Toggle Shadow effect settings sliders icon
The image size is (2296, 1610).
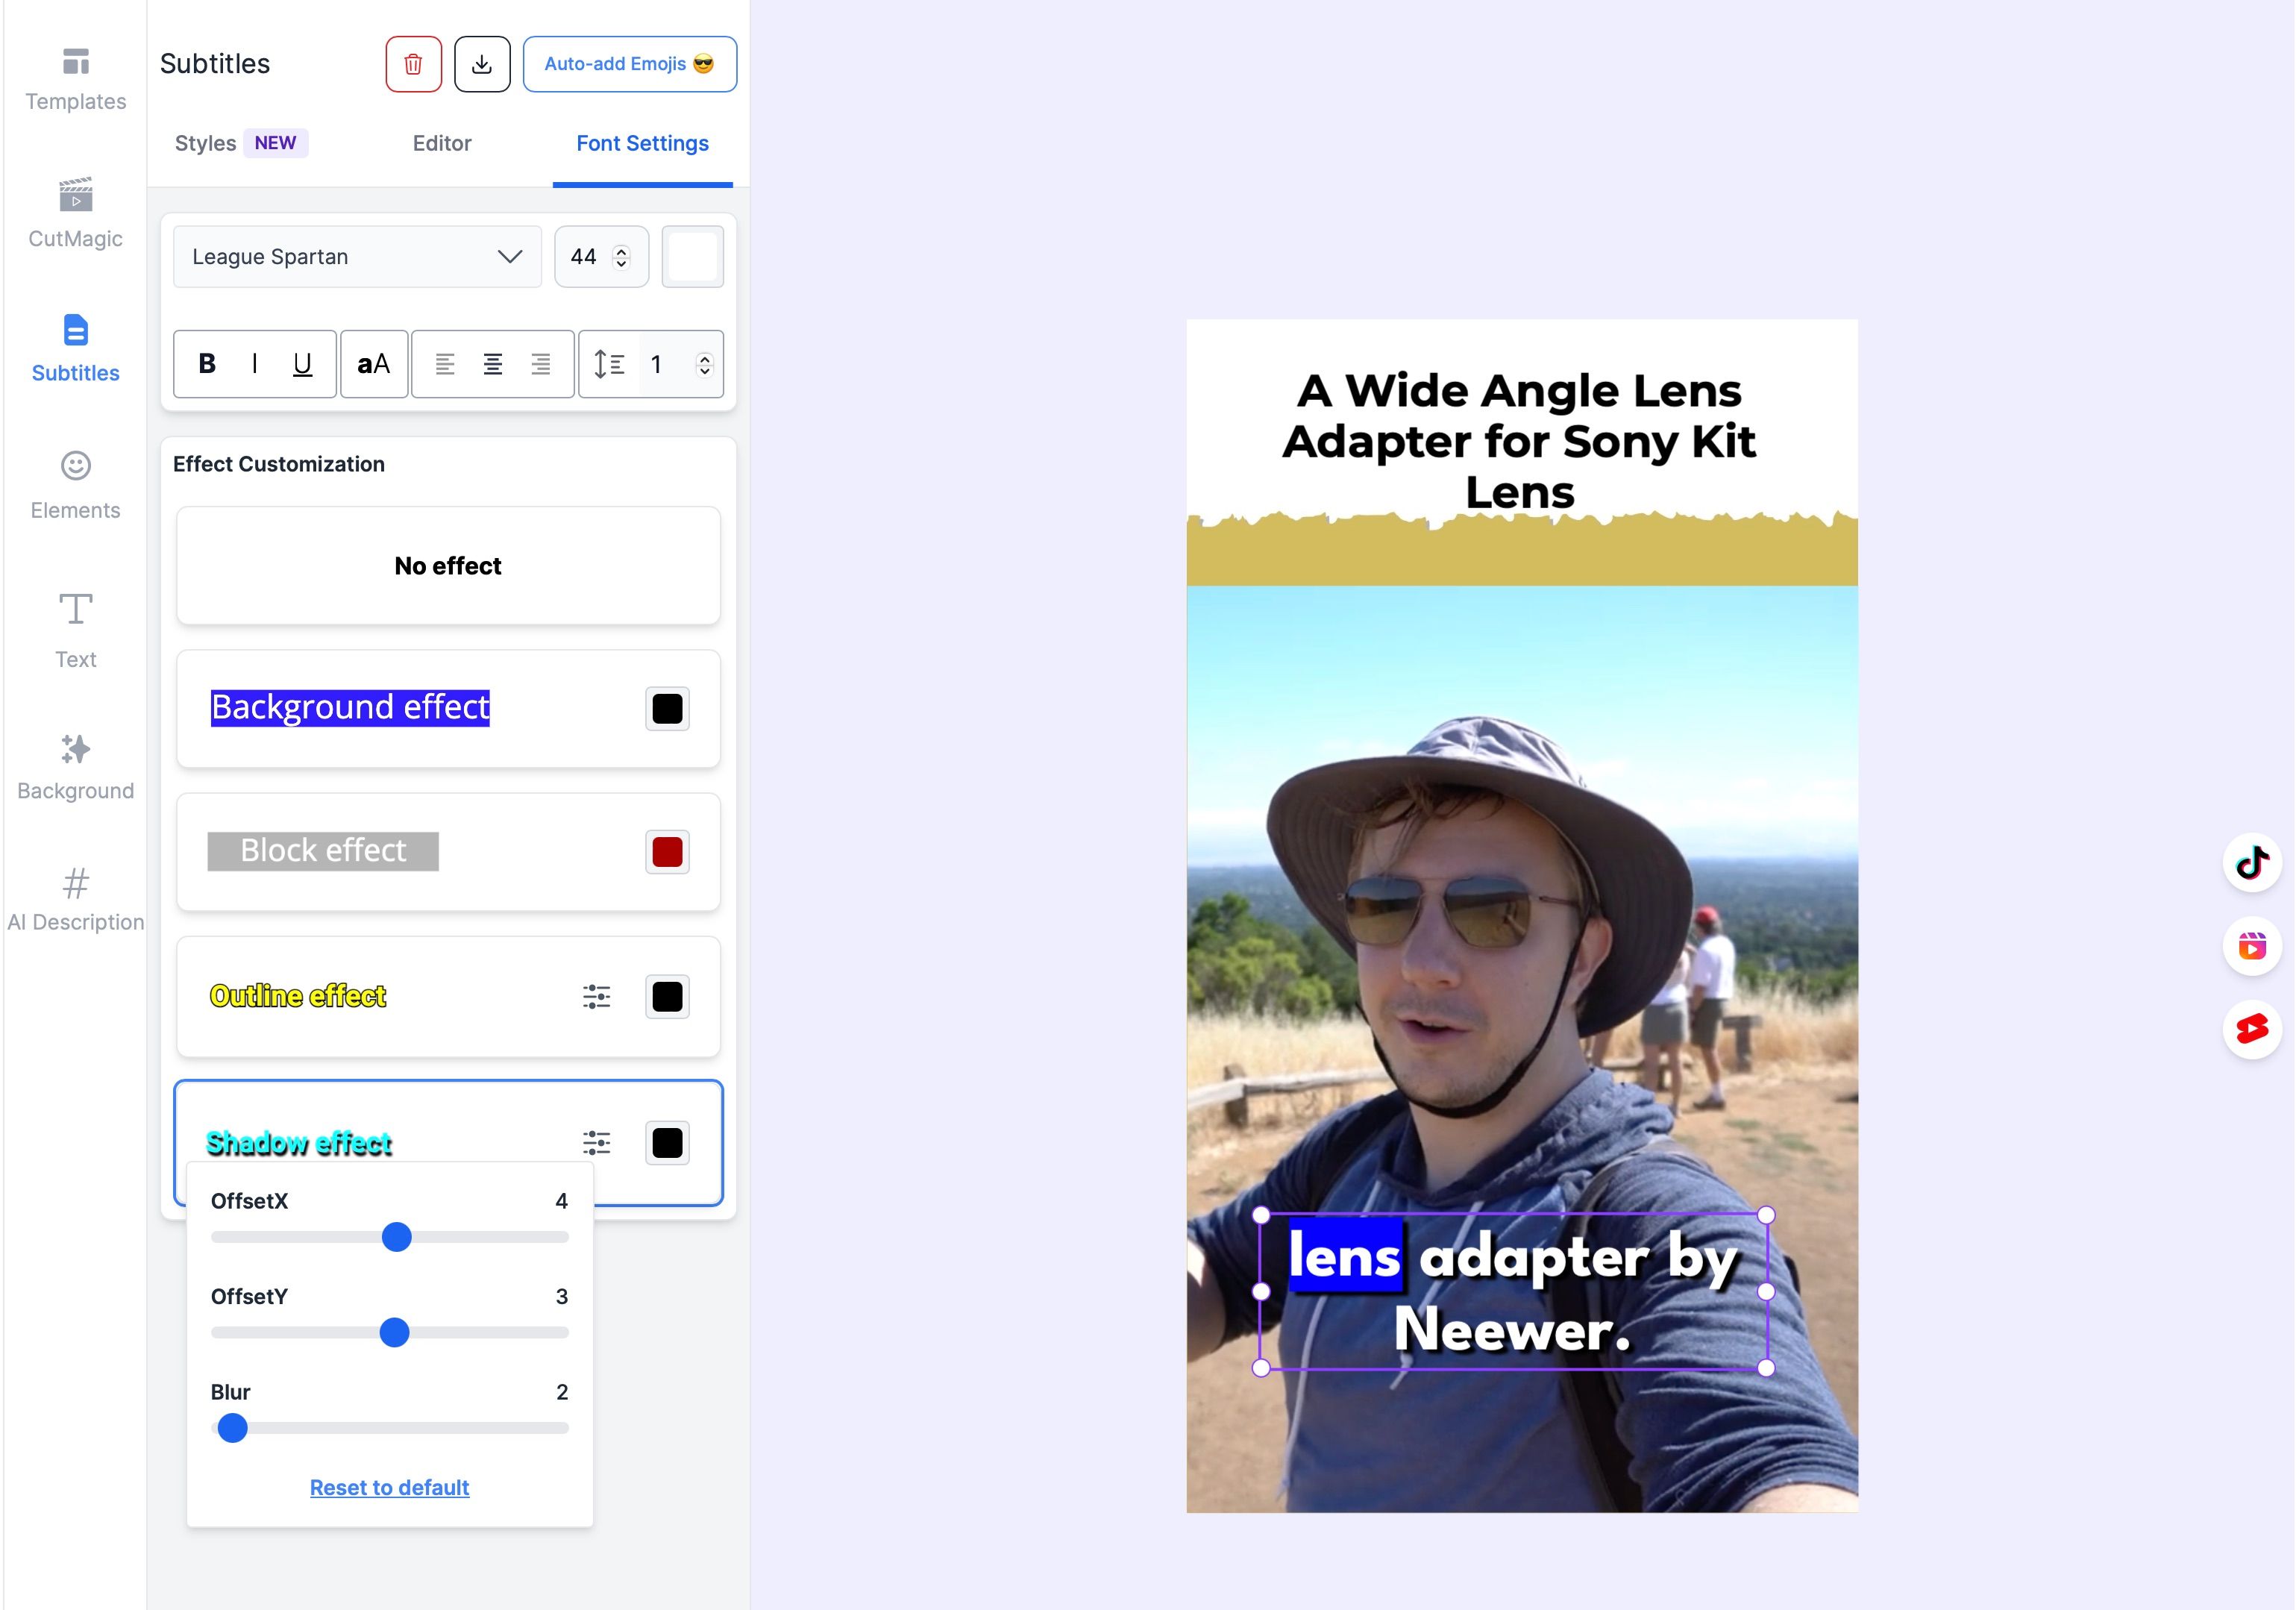[597, 1143]
